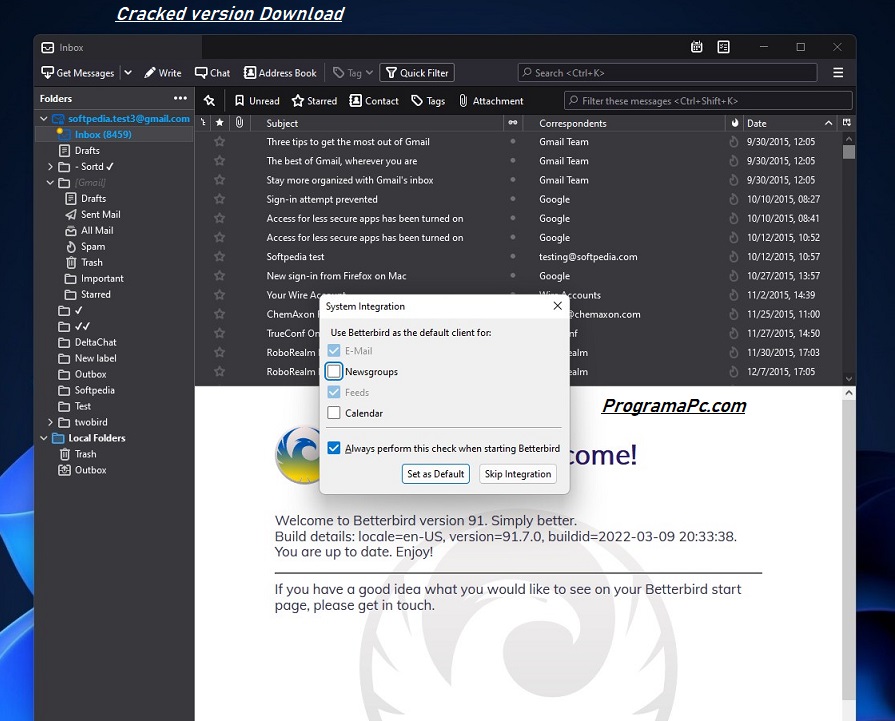Filter messages by Starred

point(314,101)
